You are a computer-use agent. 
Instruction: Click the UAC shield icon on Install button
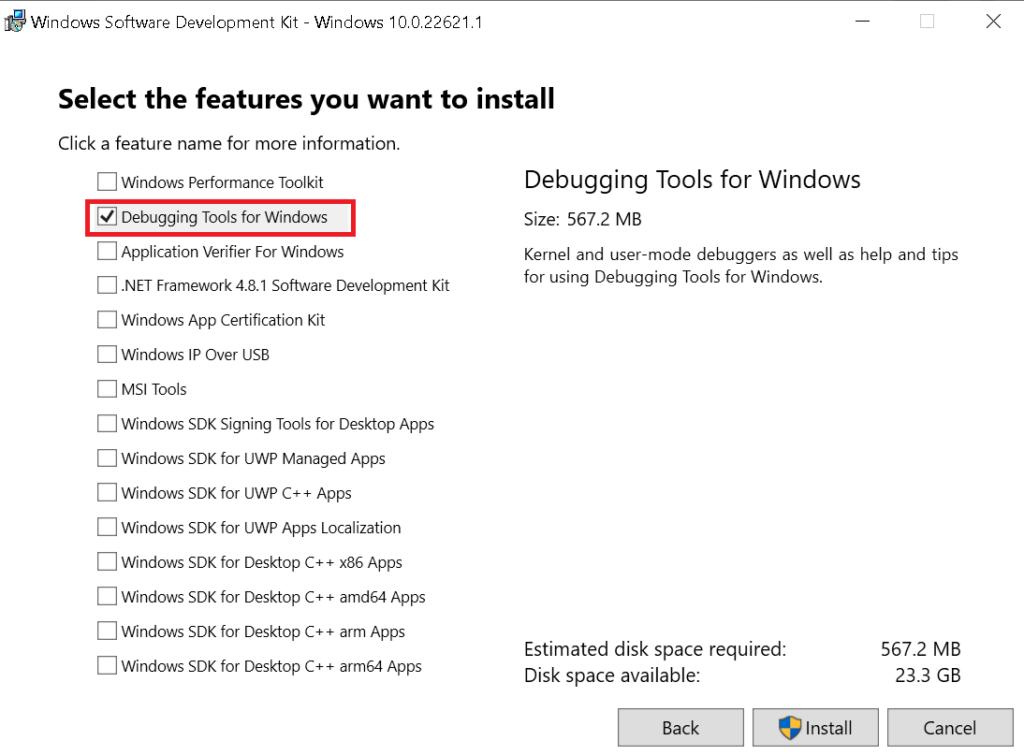coord(789,727)
